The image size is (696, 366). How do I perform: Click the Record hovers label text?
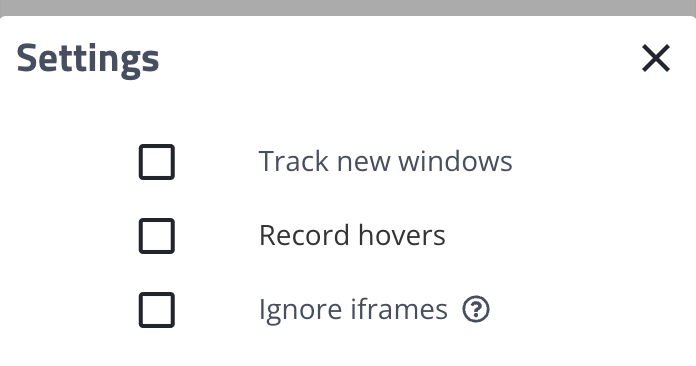pos(352,235)
